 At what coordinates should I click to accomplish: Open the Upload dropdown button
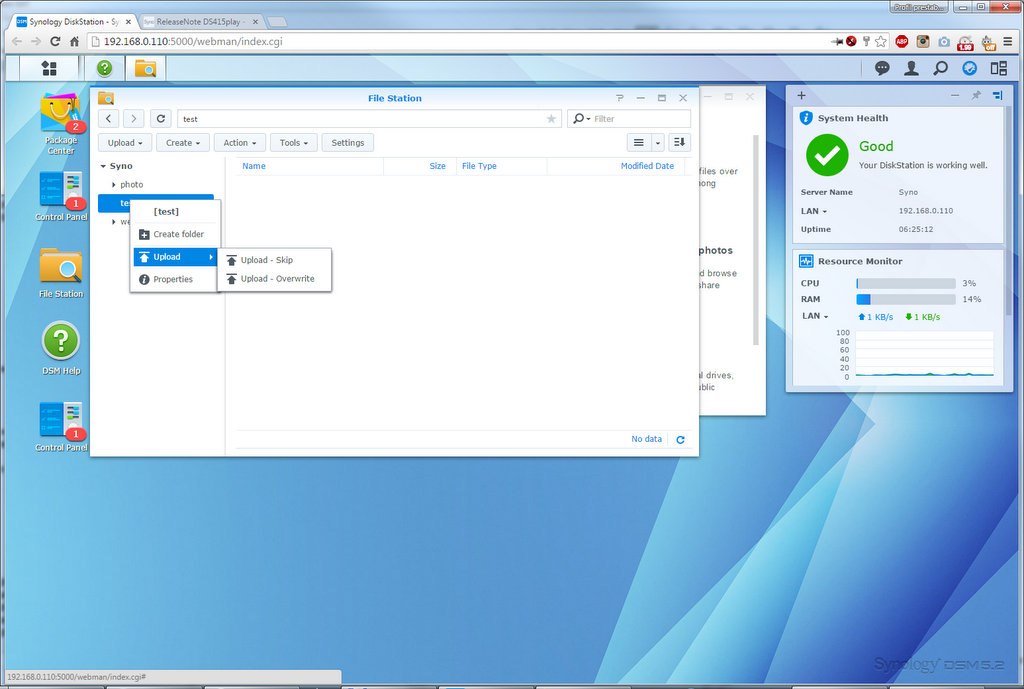pos(125,142)
